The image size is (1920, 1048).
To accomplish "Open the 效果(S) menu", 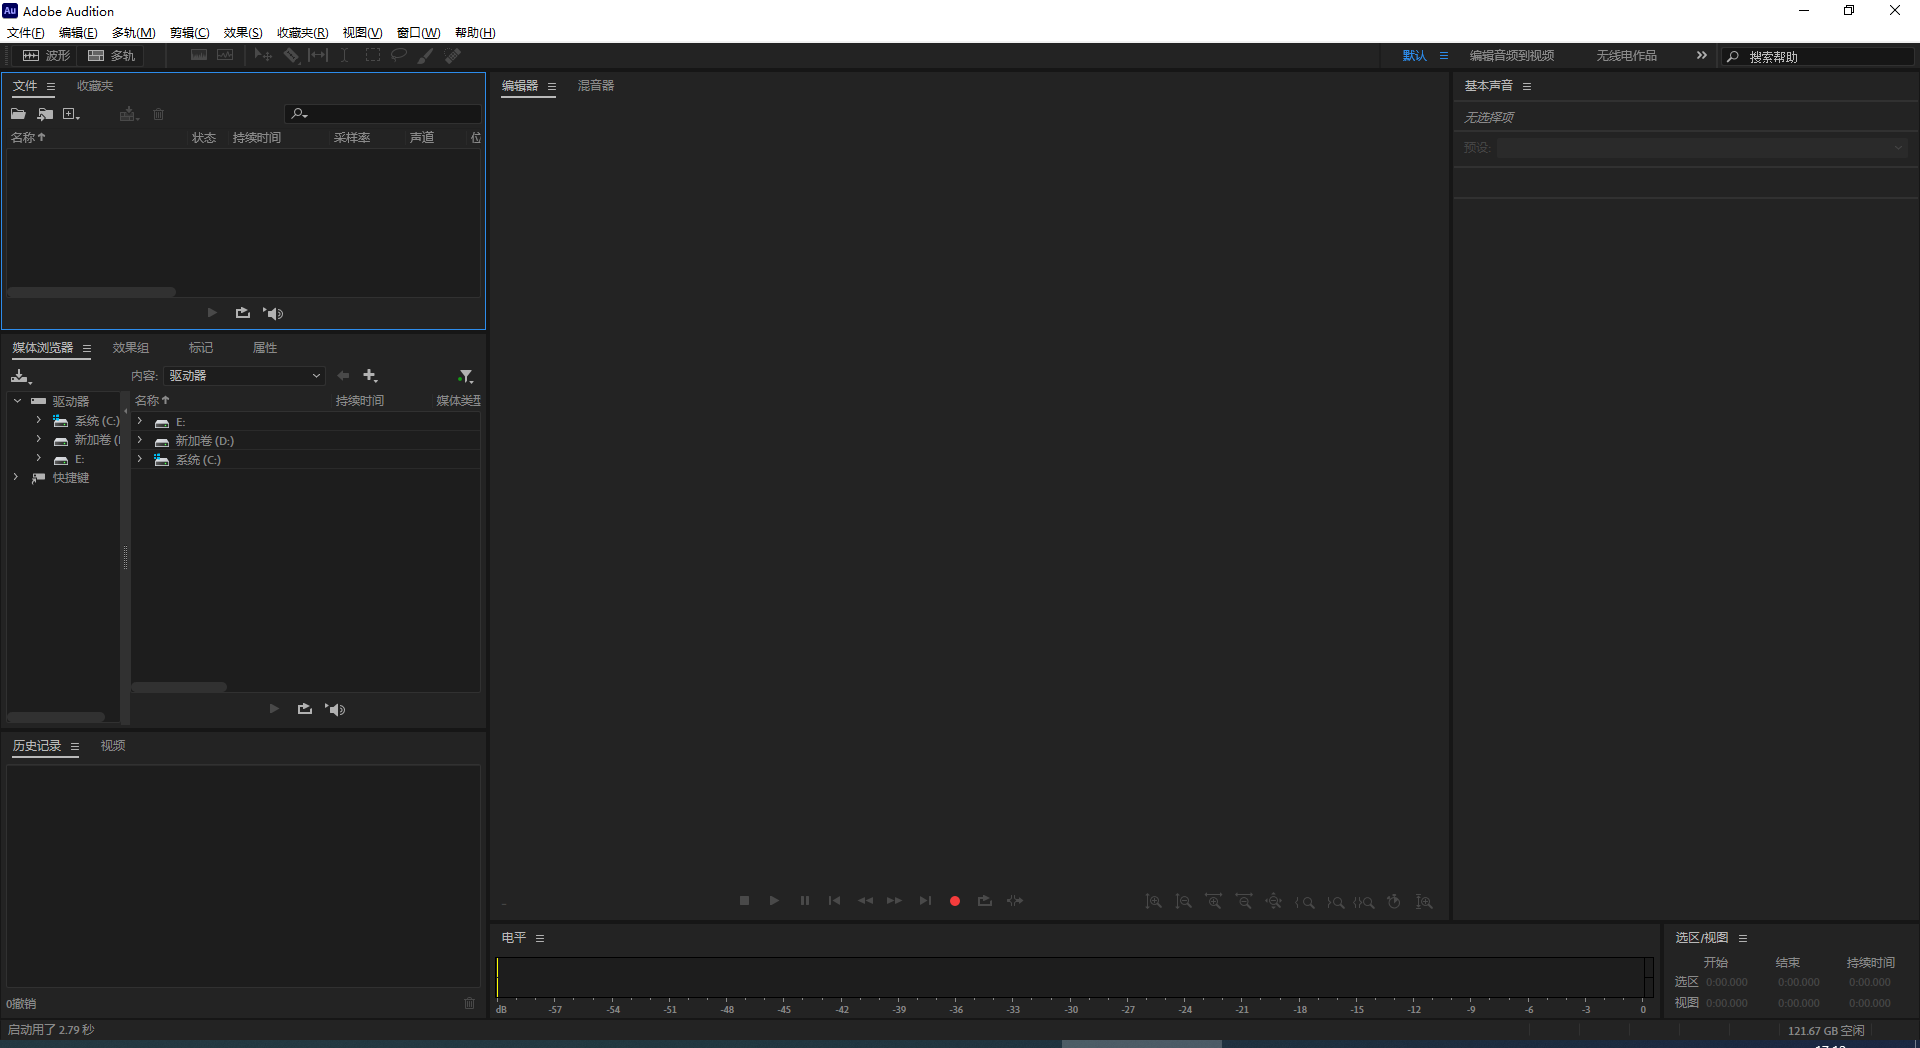I will coord(243,33).
